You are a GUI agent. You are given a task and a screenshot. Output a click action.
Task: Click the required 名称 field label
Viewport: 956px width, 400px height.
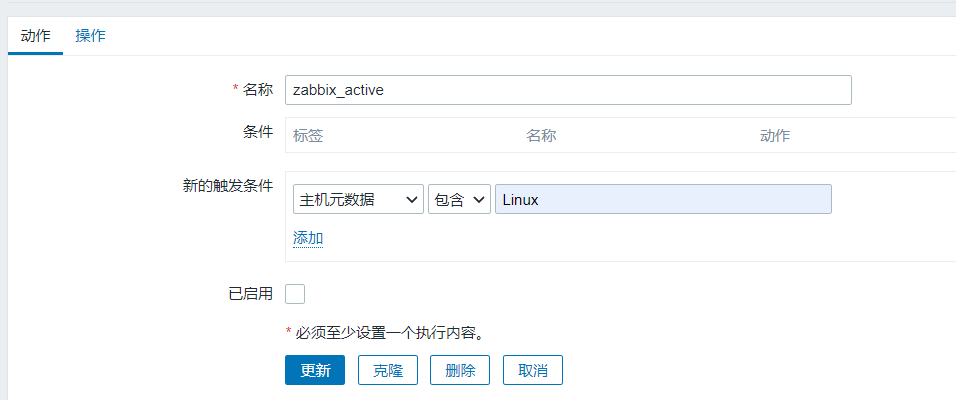pos(257,90)
